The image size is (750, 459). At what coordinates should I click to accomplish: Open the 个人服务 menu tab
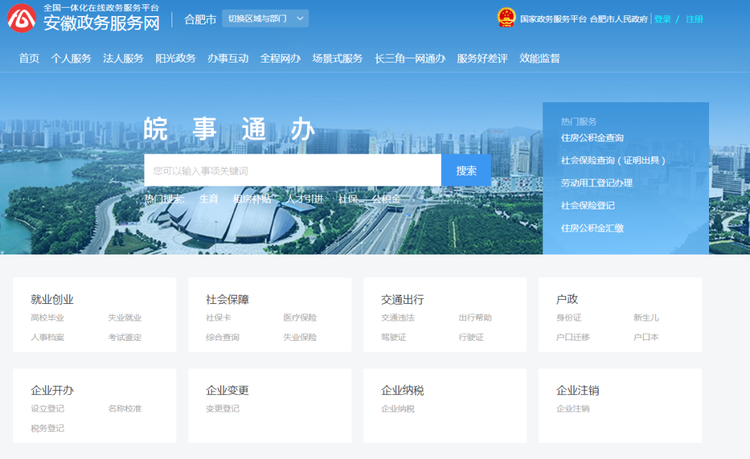coord(71,58)
